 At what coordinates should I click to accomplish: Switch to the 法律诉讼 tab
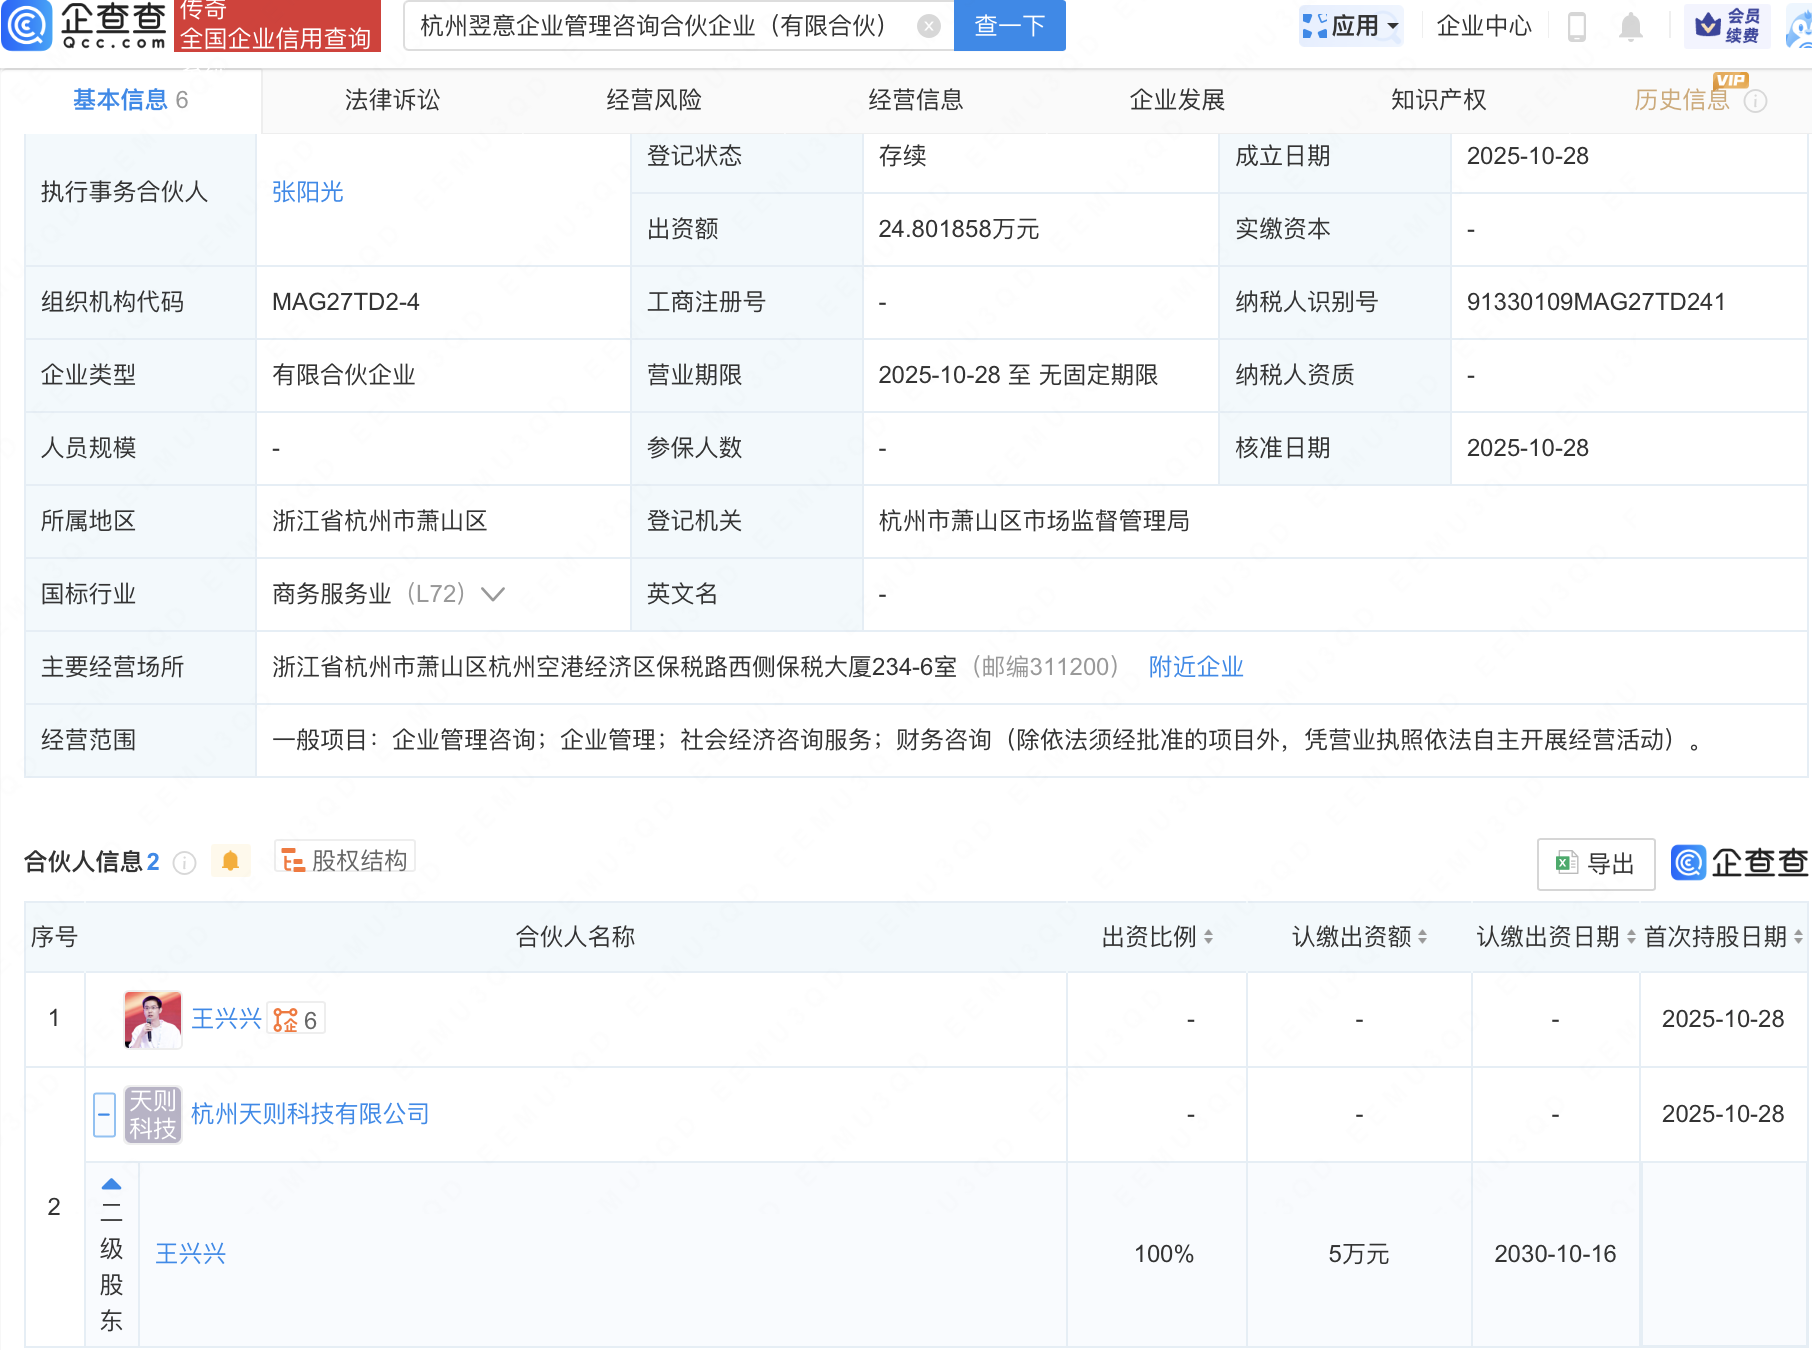click(x=392, y=100)
